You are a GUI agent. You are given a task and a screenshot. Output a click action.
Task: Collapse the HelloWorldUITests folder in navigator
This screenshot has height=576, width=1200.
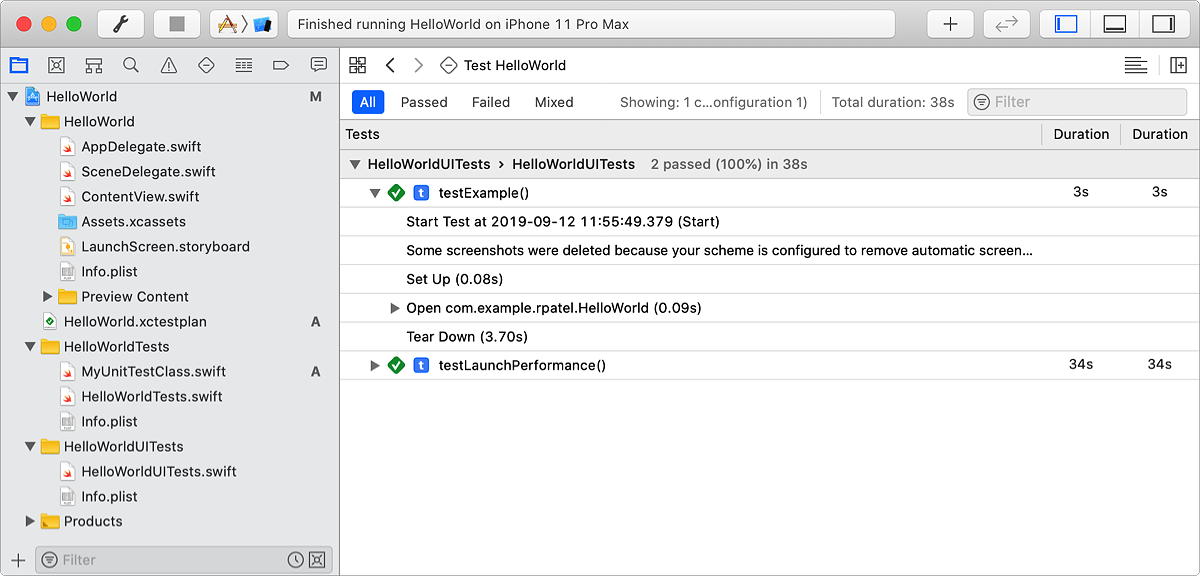pyautogui.click(x=30, y=447)
